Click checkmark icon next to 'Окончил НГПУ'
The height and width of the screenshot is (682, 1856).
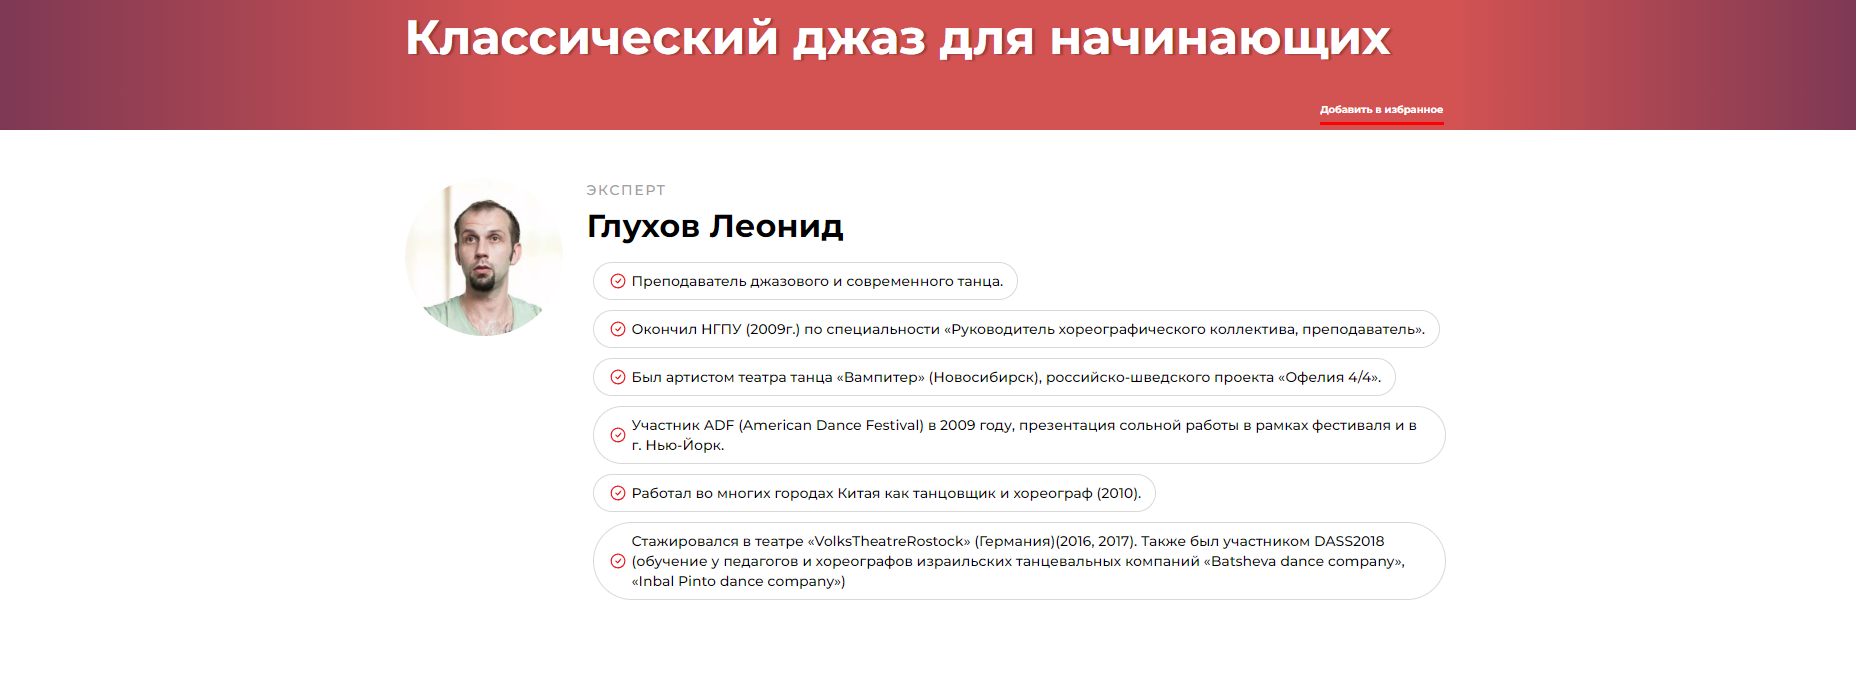coord(618,329)
